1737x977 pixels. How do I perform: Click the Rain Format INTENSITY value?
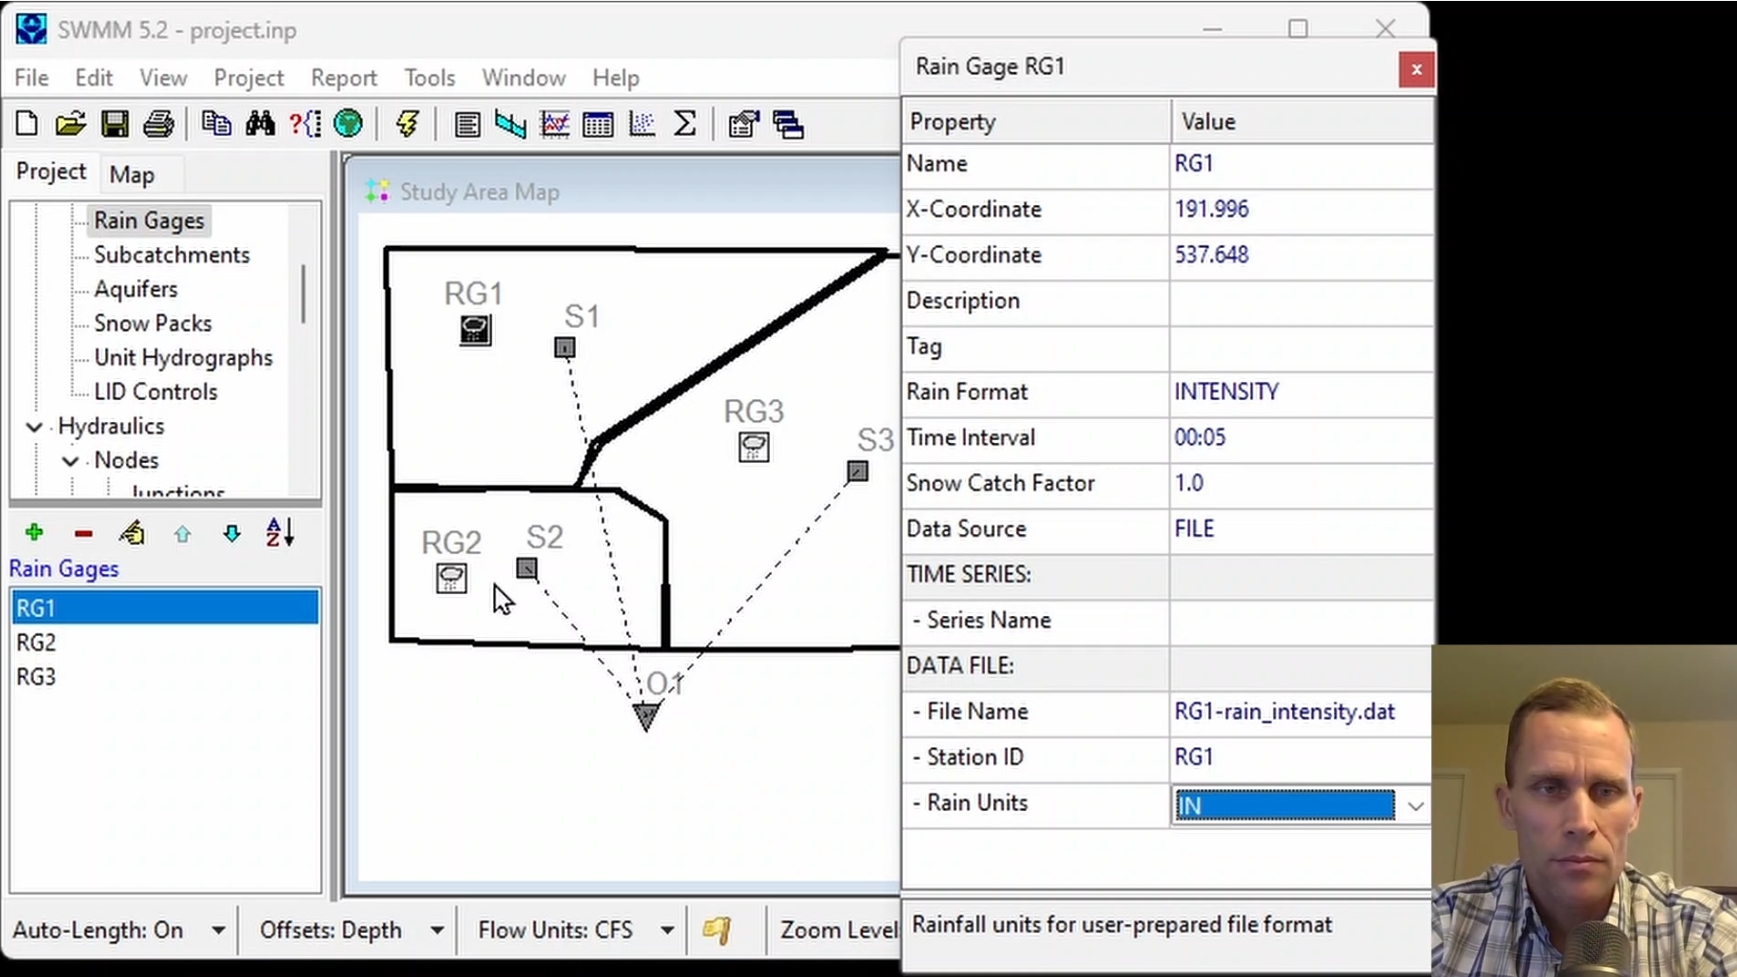pos(1300,392)
